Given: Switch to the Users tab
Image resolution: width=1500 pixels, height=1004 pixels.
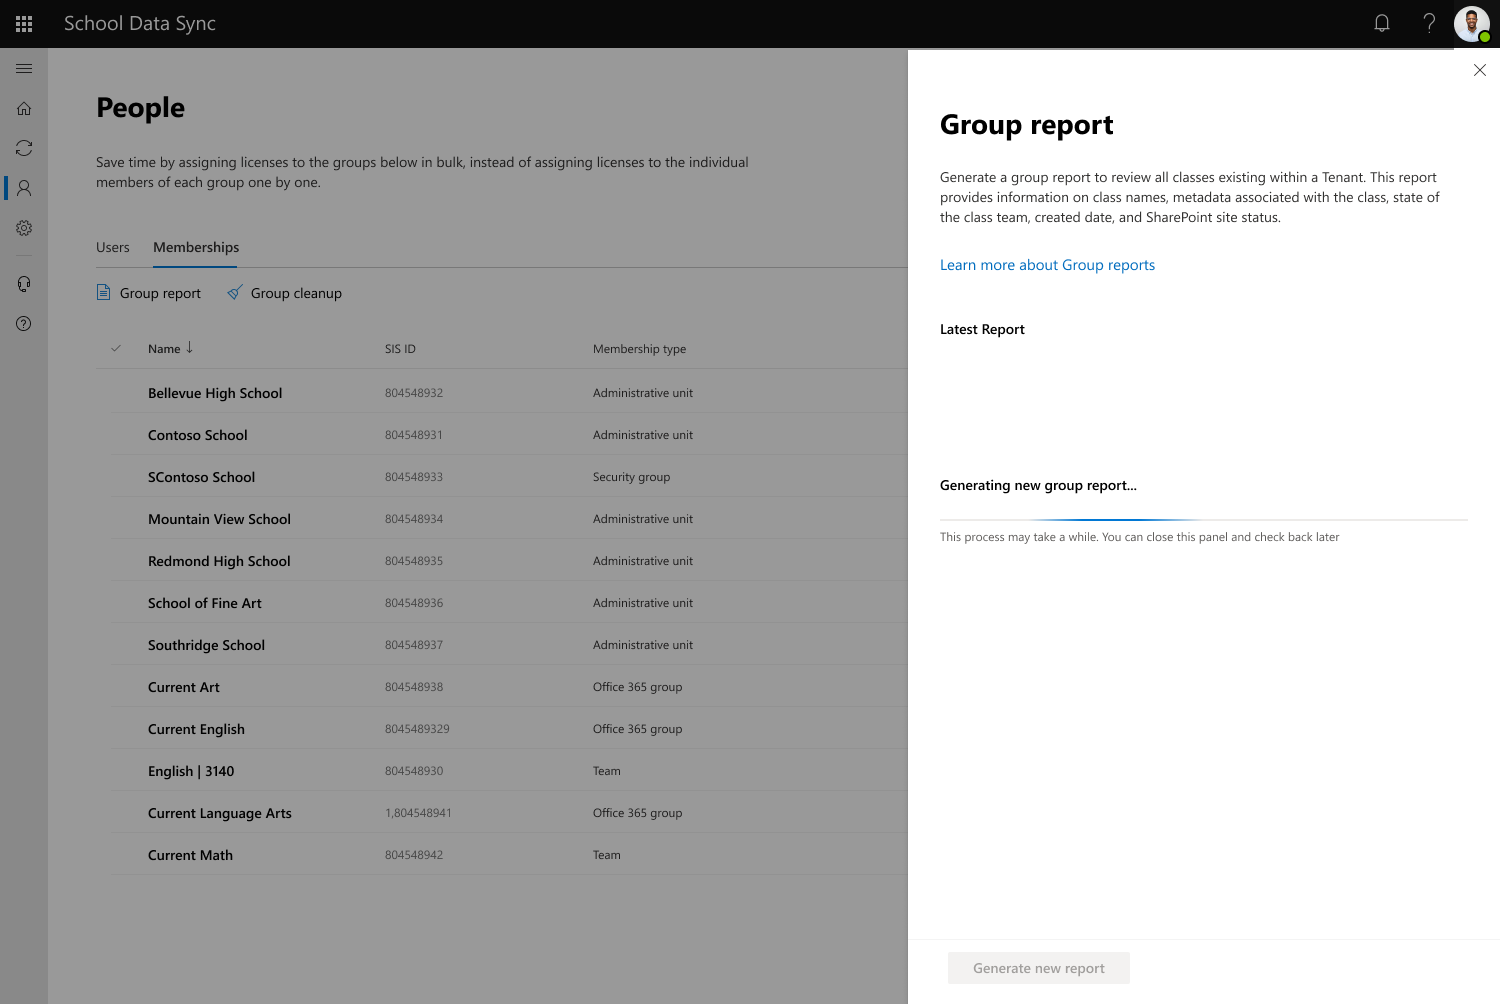Looking at the screenshot, I should point(113,247).
